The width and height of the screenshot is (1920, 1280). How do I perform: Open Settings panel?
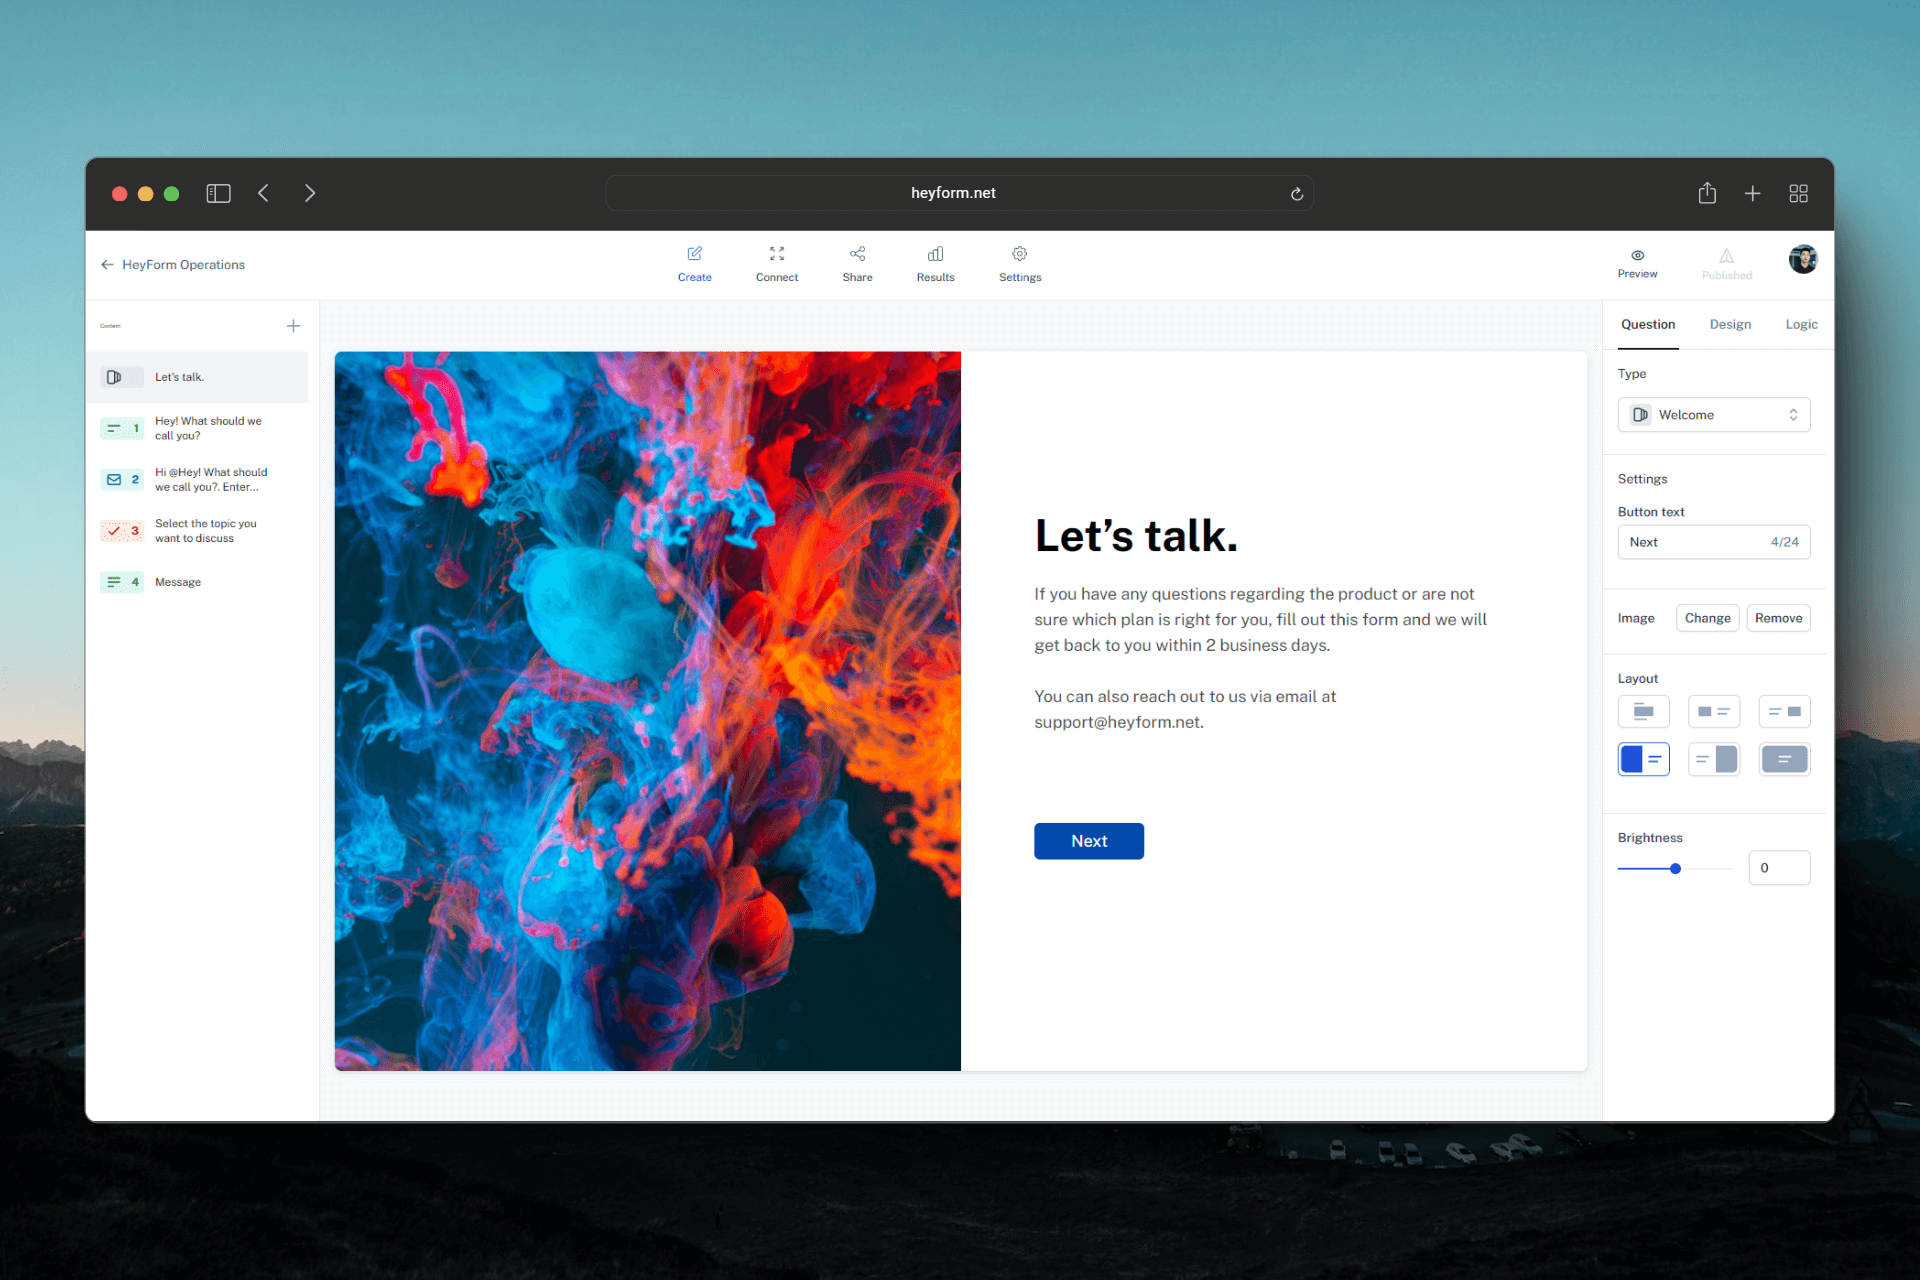(1019, 264)
